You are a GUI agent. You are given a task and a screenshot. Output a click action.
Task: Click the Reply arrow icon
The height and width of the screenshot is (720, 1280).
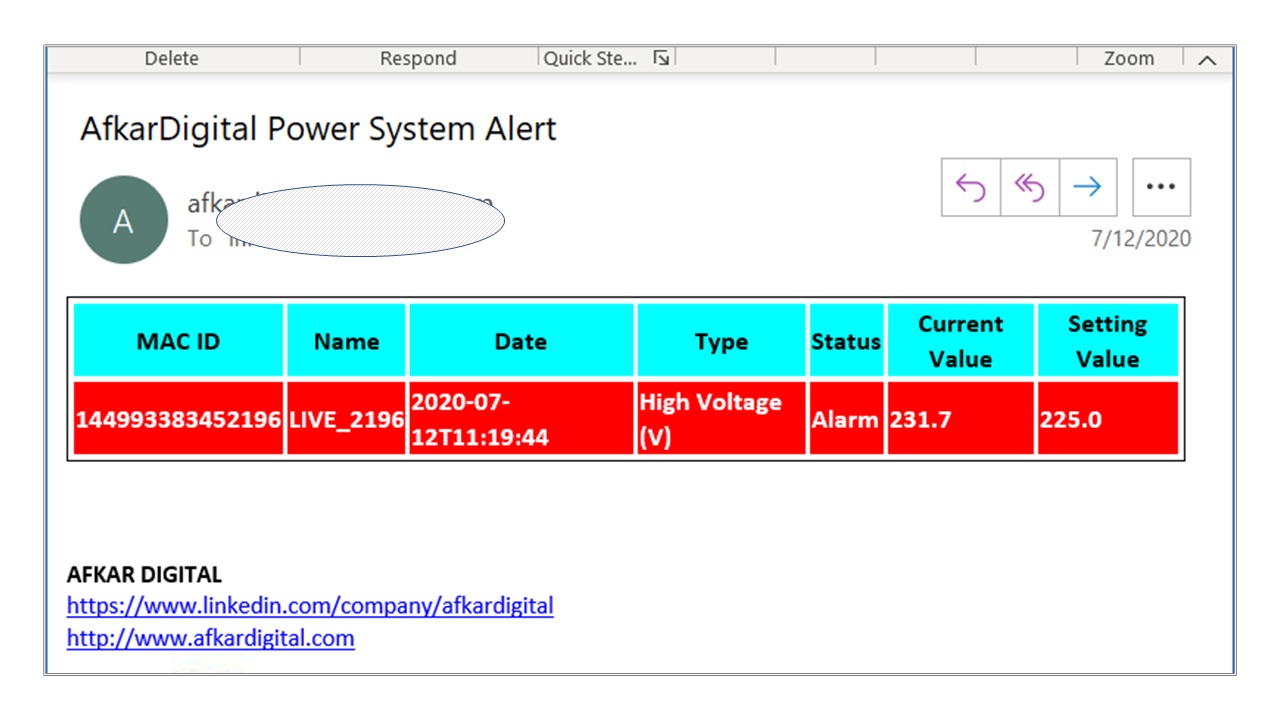pyautogui.click(x=971, y=187)
